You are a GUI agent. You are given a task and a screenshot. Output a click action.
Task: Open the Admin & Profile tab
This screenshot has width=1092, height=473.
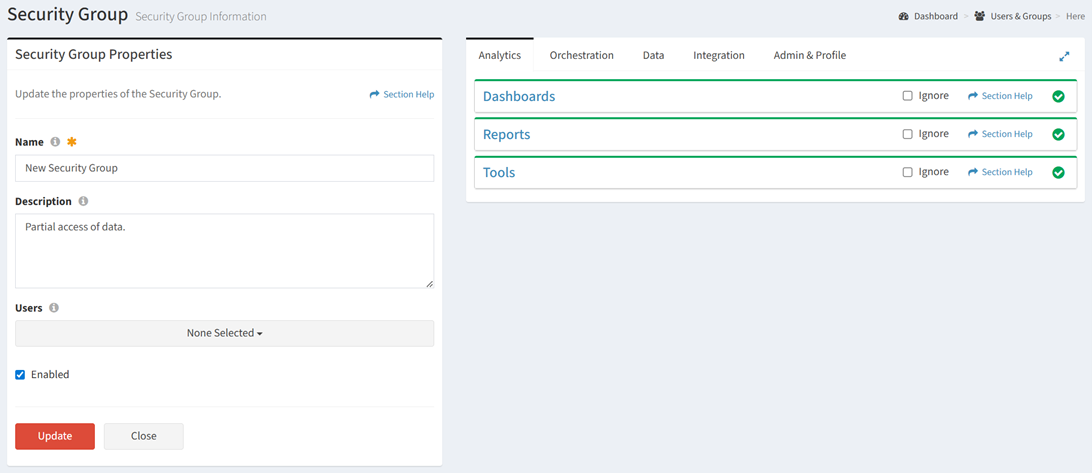click(x=809, y=56)
